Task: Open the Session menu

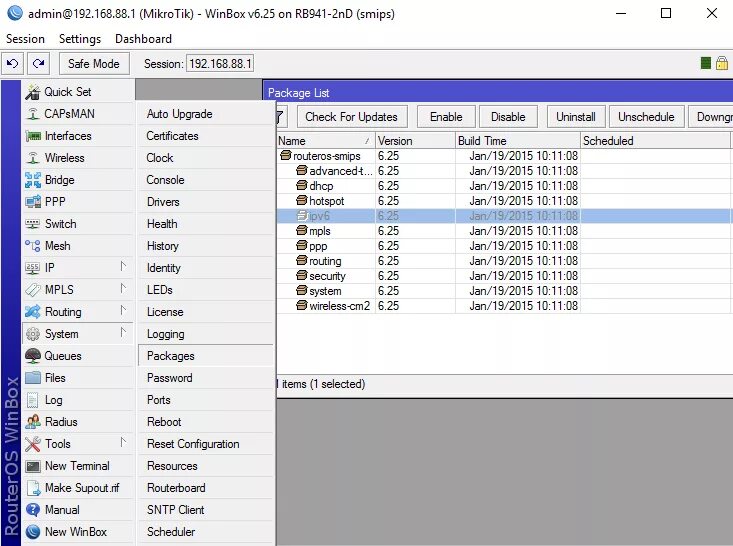Action: 25,39
